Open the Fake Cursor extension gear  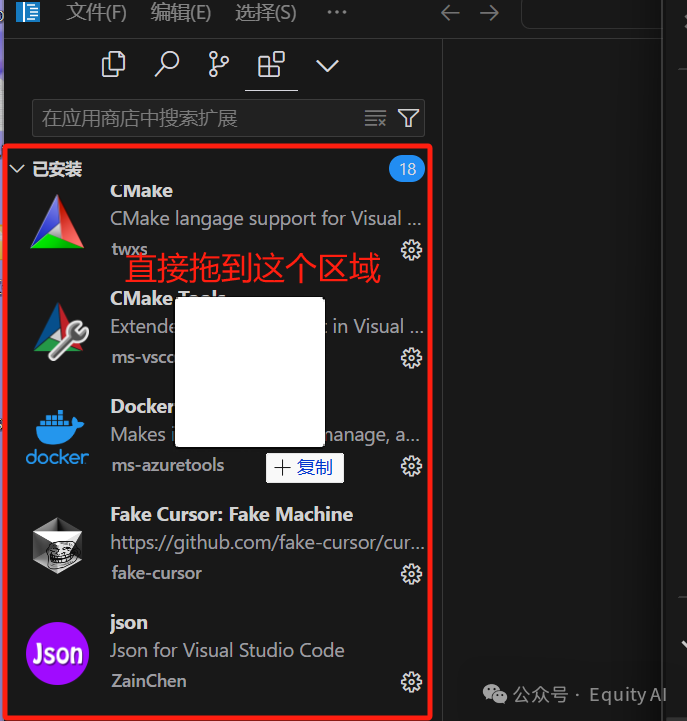click(411, 574)
